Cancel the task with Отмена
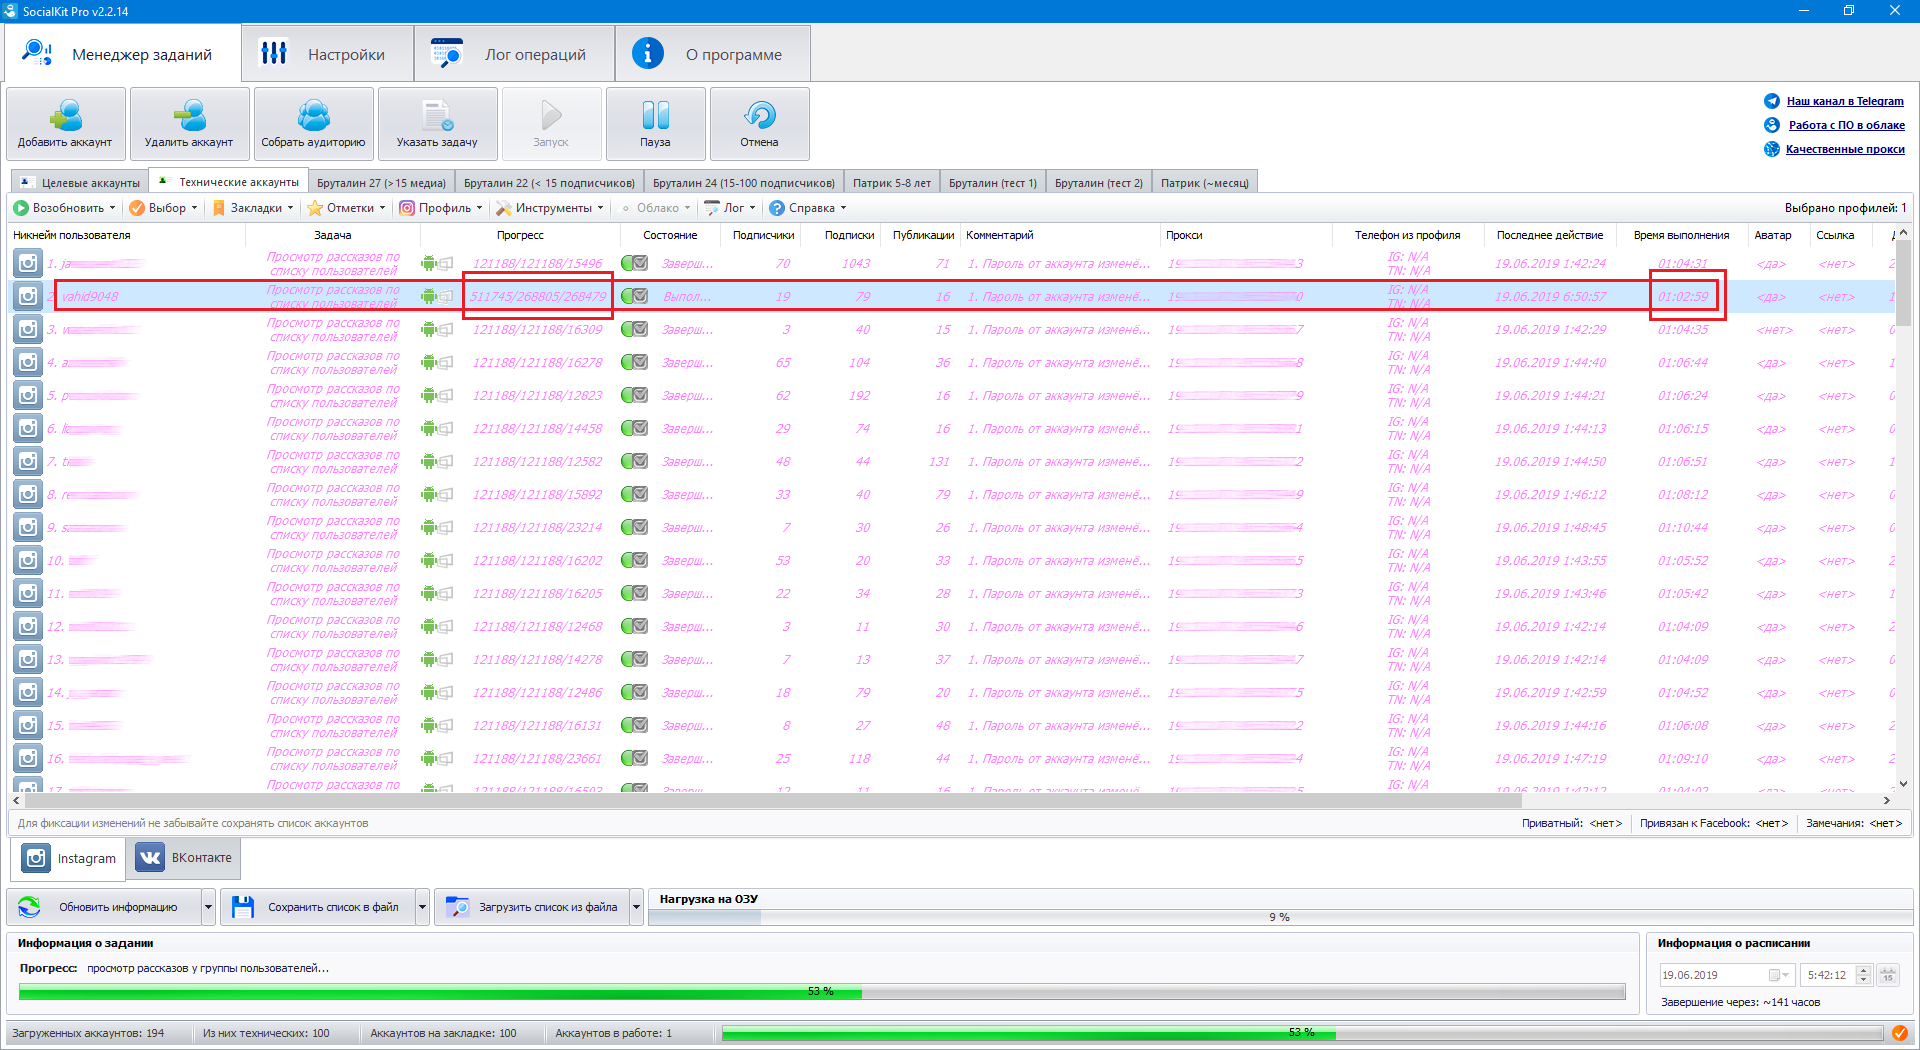This screenshot has height=1050, width=1920. (760, 124)
